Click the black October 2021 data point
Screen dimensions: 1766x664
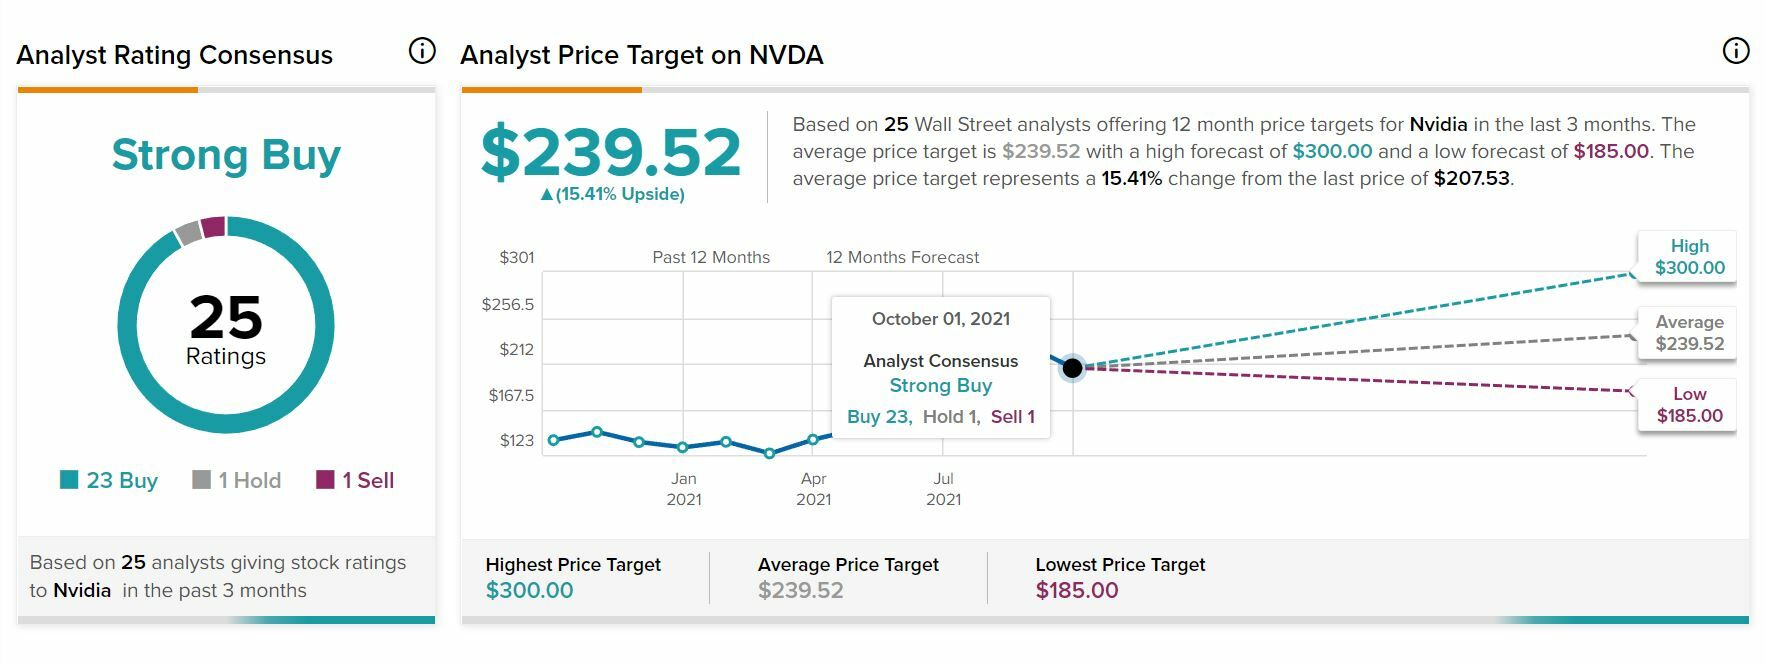1072,368
